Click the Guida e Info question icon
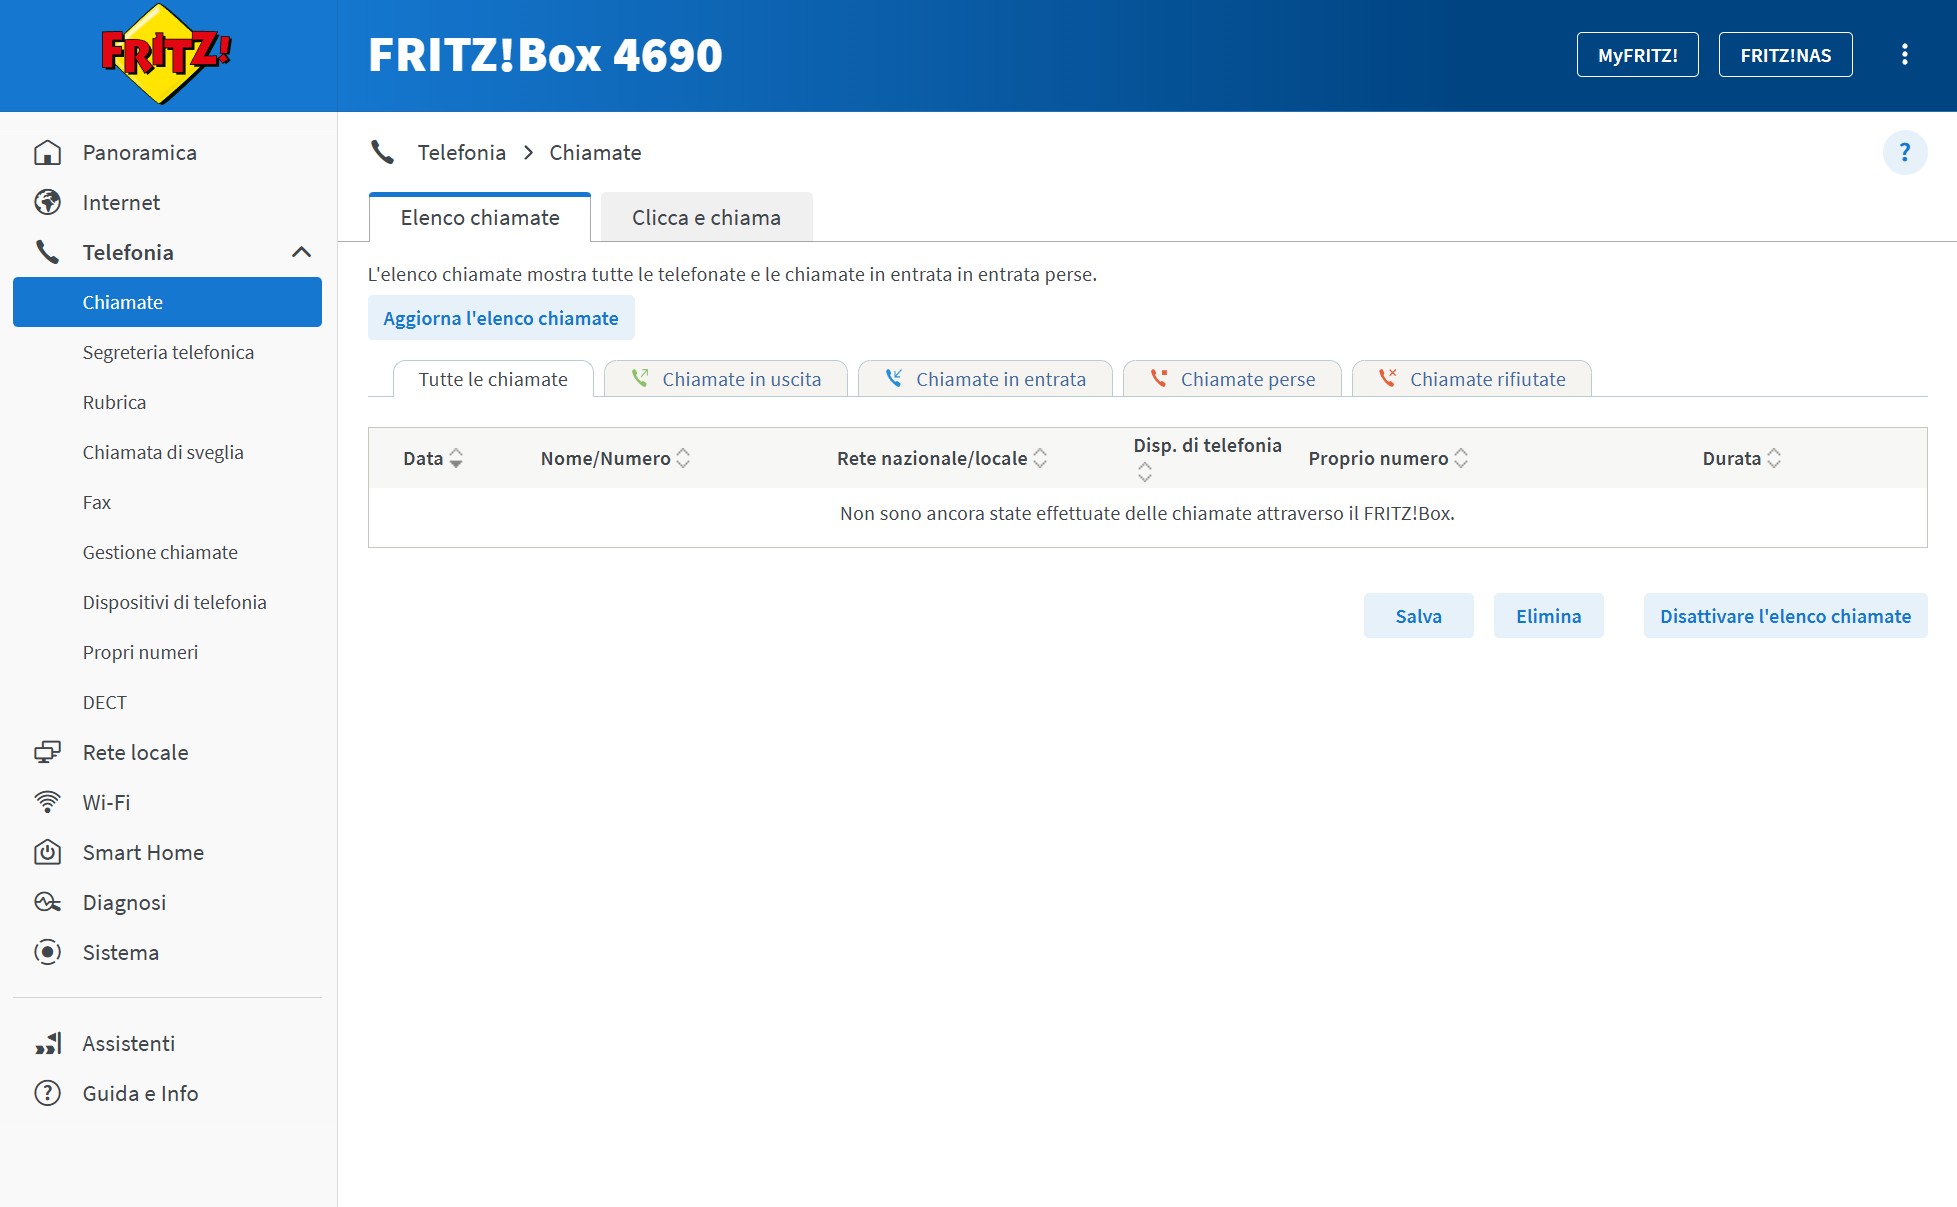The image size is (1957, 1207). pos(47,1093)
